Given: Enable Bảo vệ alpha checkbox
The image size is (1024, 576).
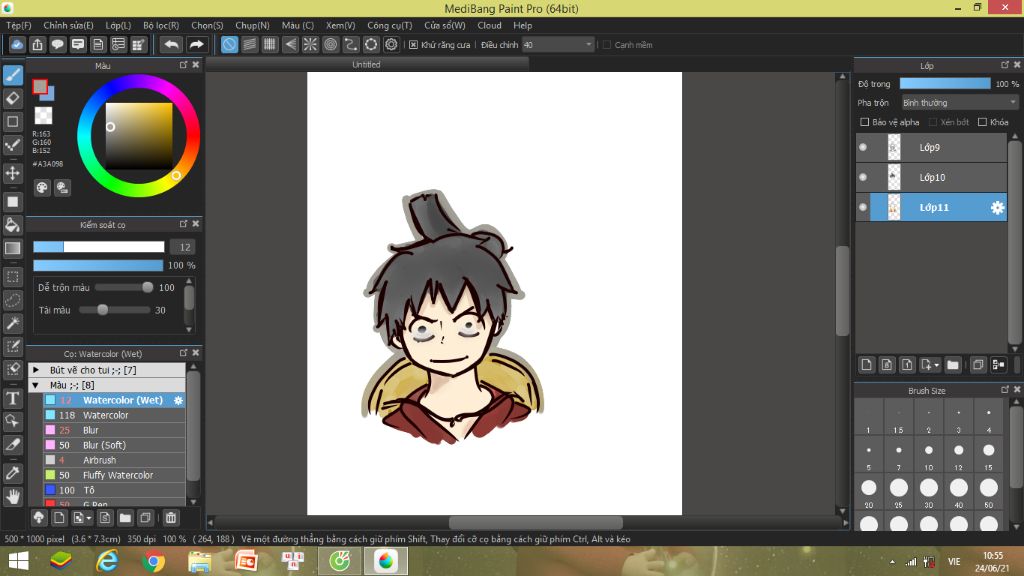Looking at the screenshot, I should pos(865,122).
